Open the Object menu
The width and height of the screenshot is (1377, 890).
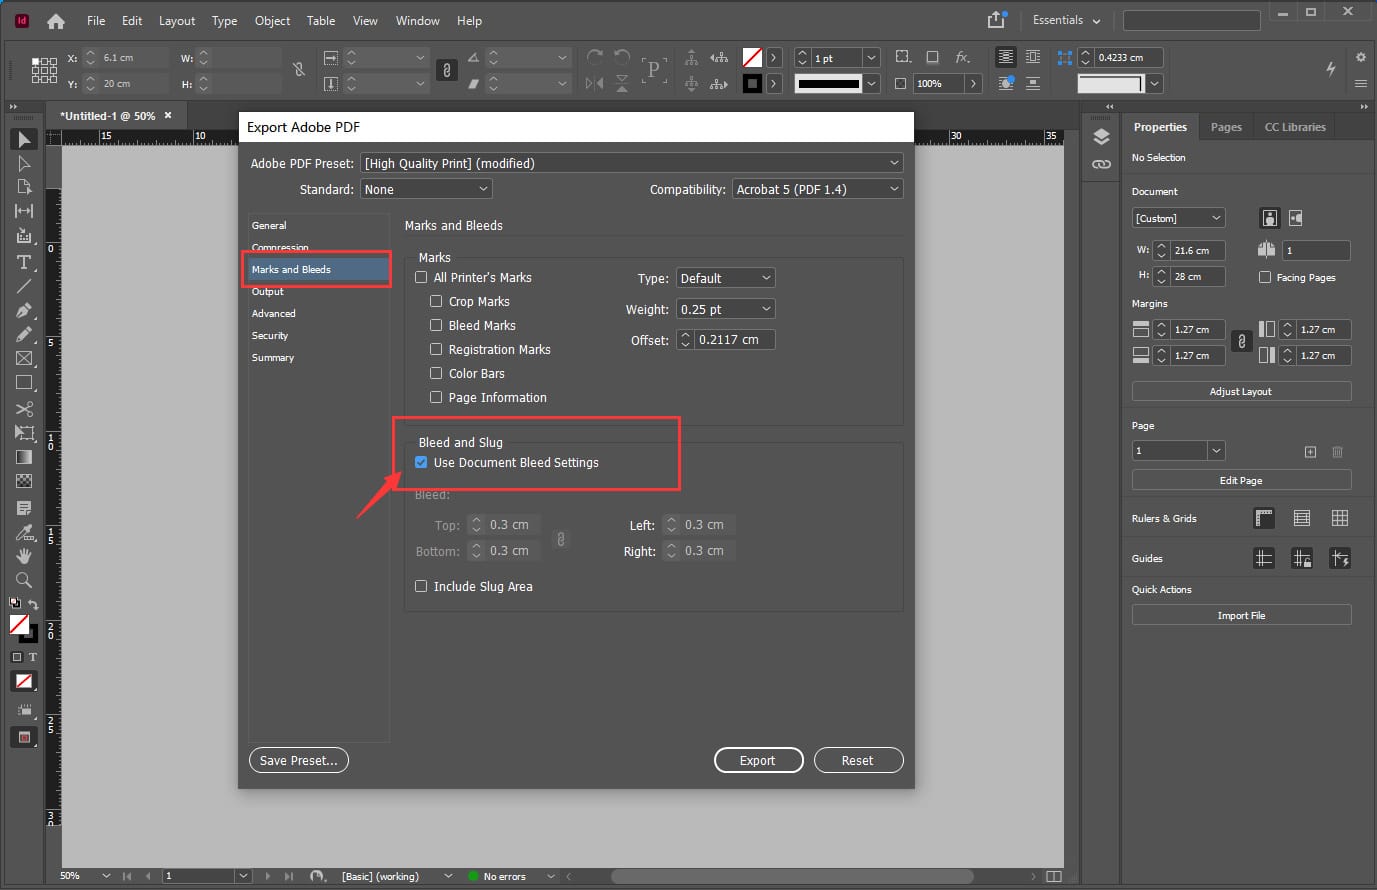pyautogui.click(x=272, y=20)
